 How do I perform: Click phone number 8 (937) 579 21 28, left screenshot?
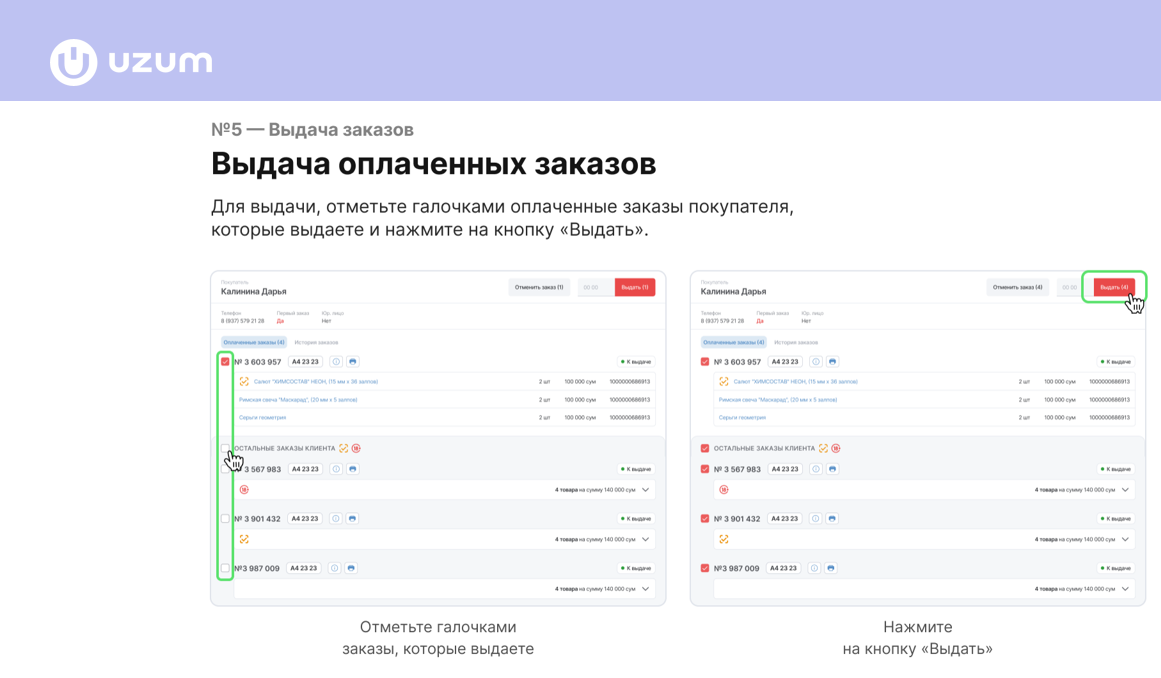[x=242, y=321]
